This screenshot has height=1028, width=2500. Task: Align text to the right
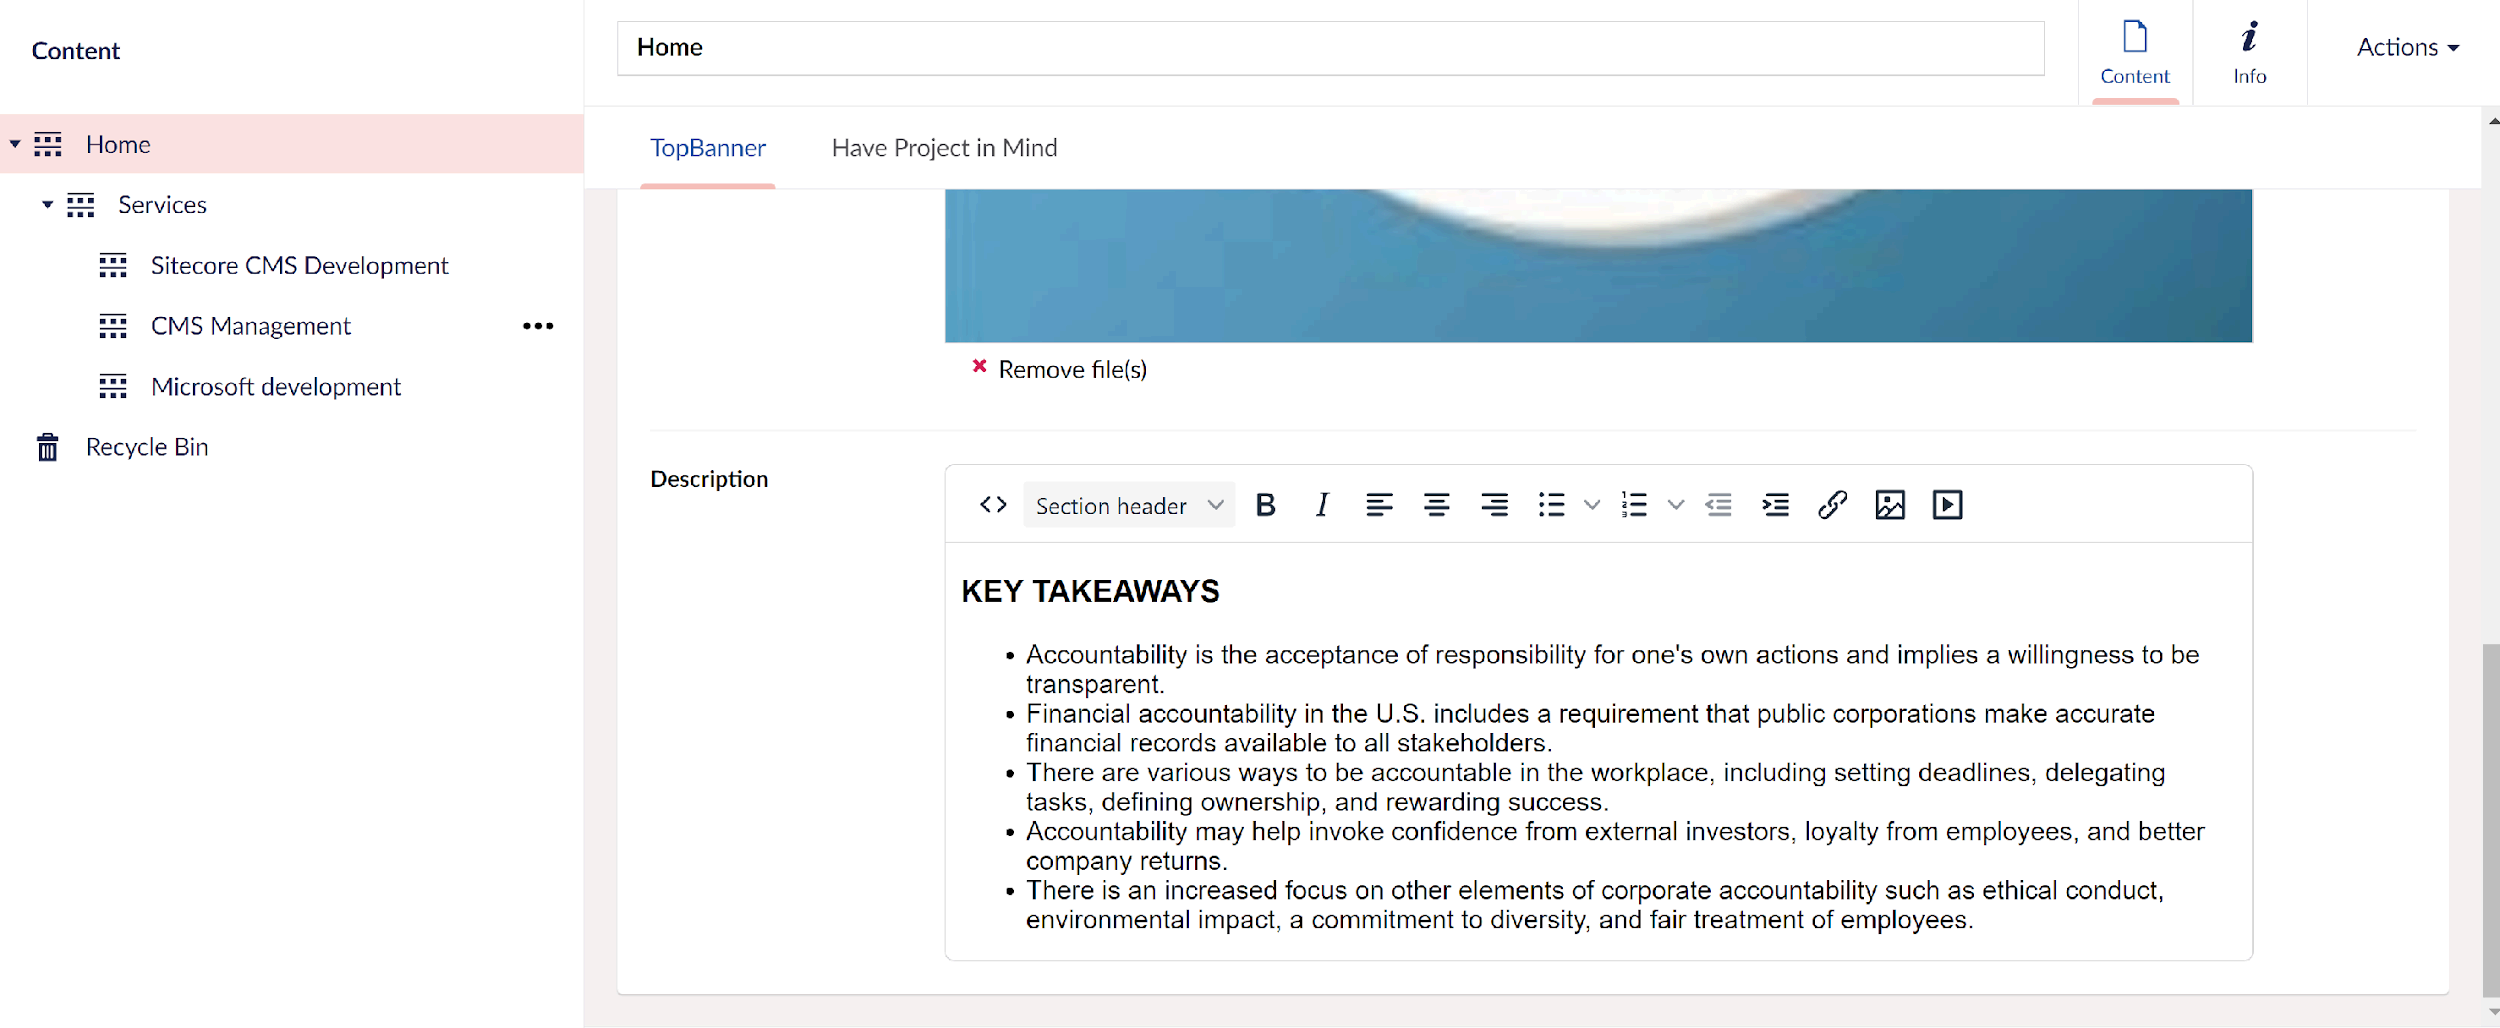(x=1494, y=505)
